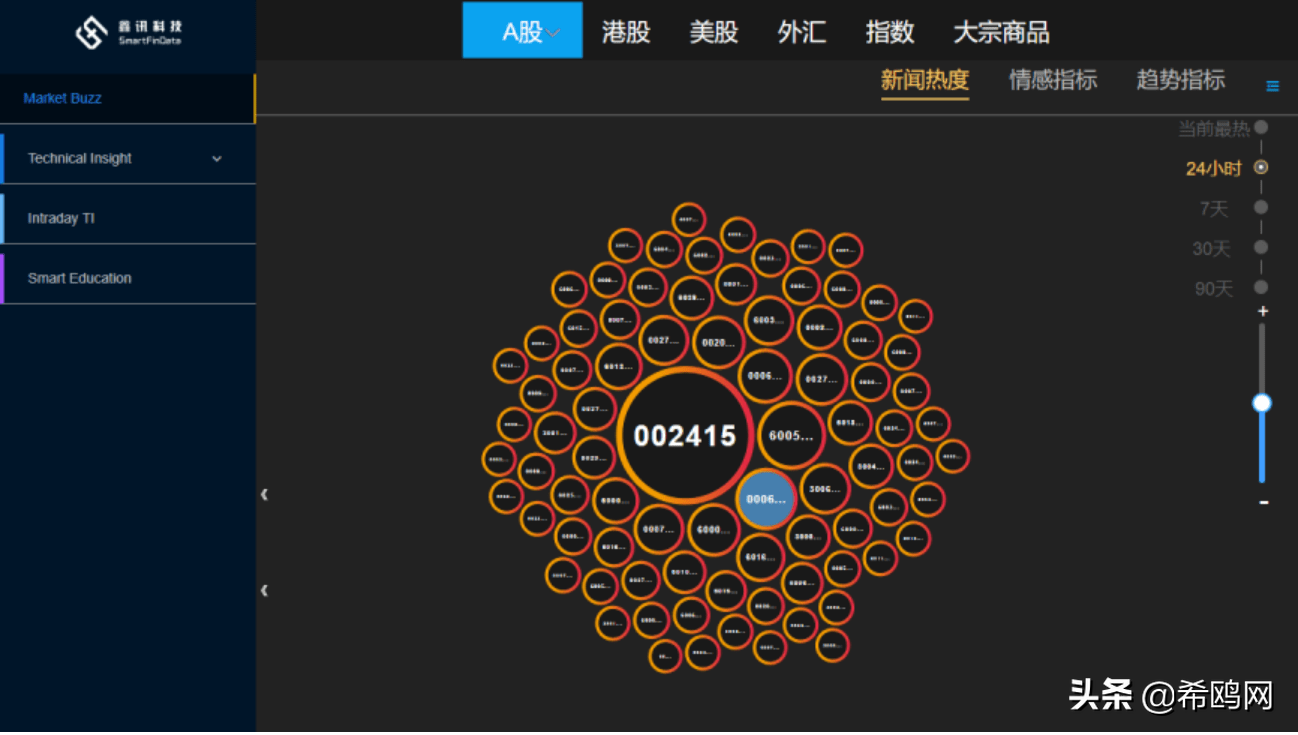Select the 当前最热 radio button

1259,128
